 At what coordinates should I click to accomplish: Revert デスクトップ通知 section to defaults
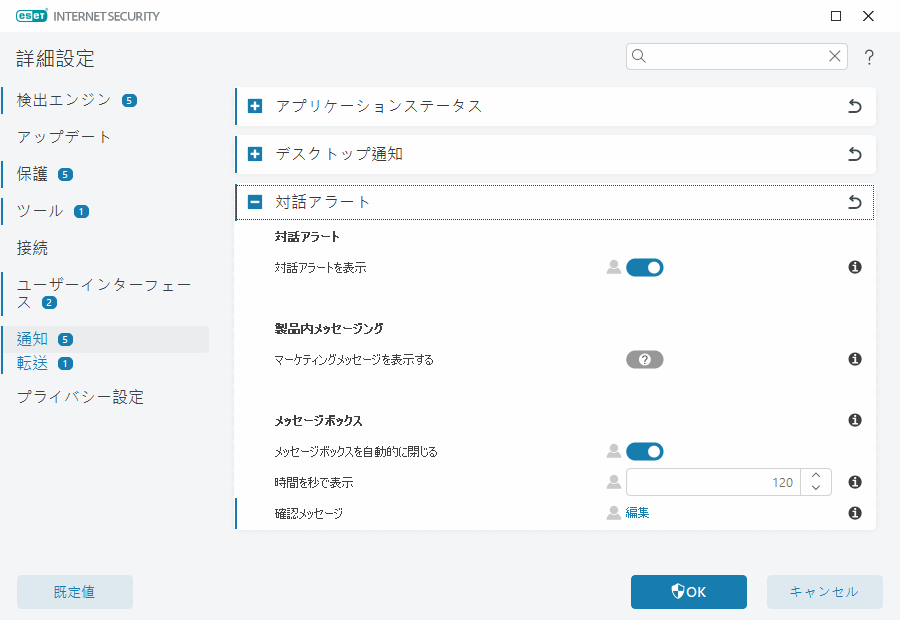[x=855, y=154]
